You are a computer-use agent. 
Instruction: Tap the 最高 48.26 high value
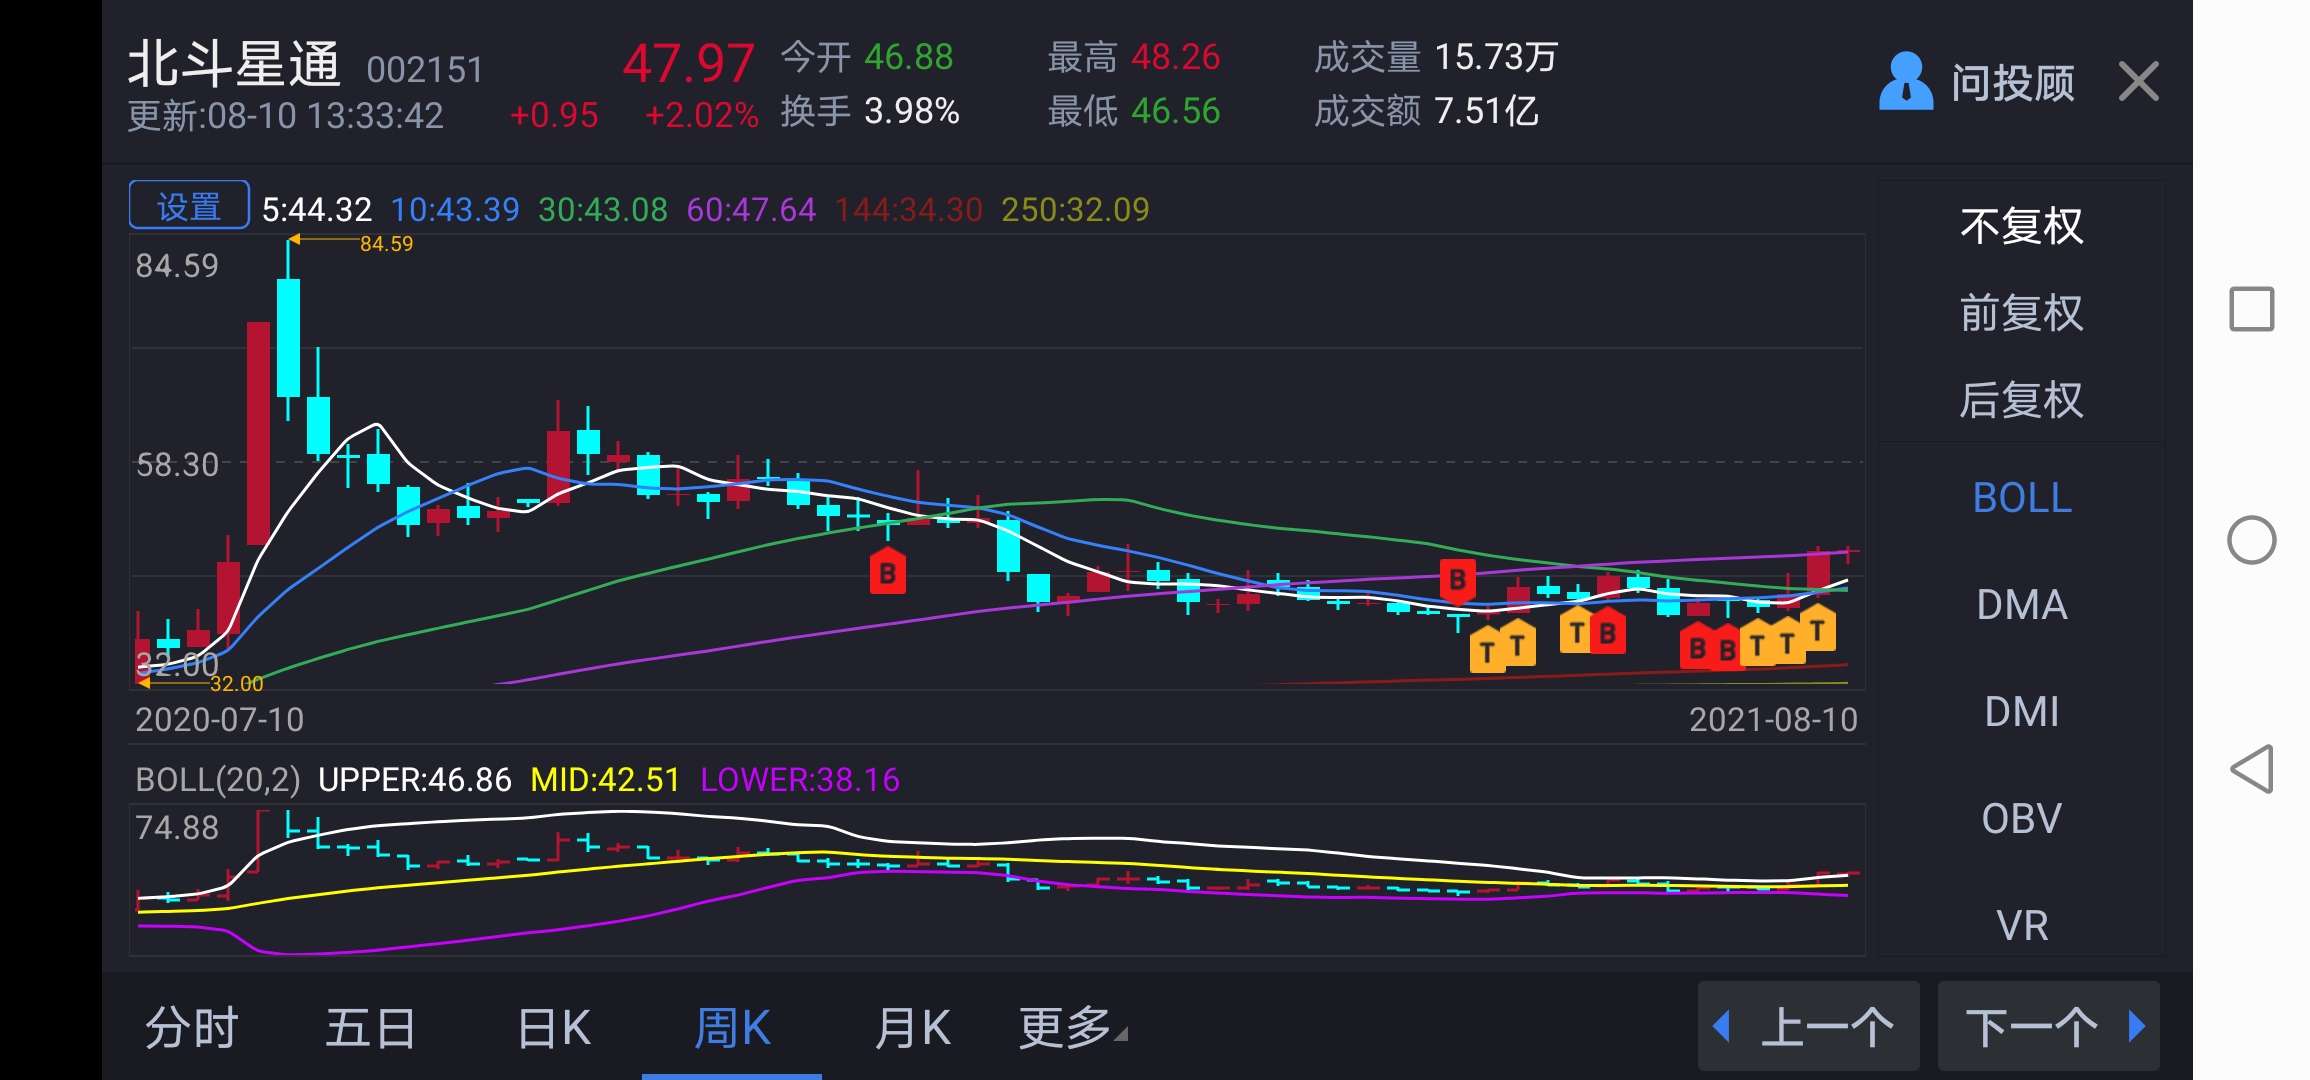click(1134, 58)
